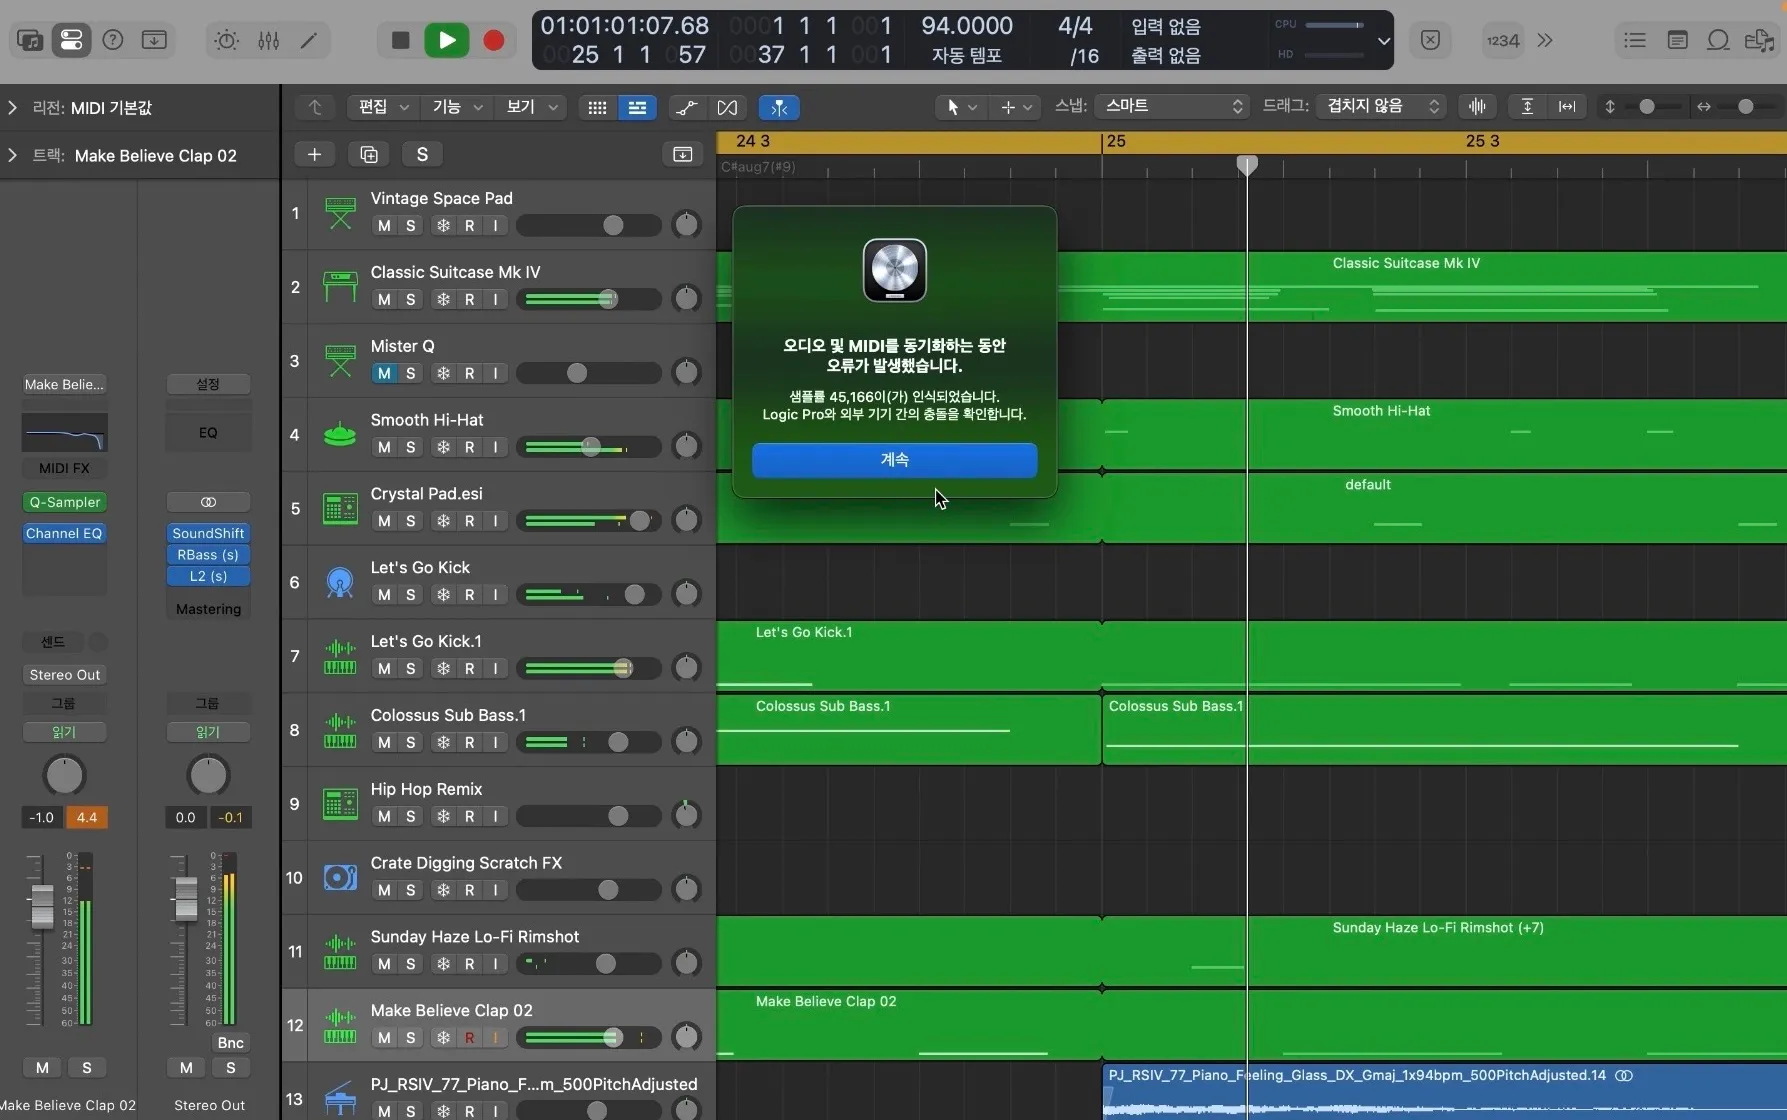Click the MIDI FX slot
The image size is (1787, 1120).
click(x=64, y=468)
